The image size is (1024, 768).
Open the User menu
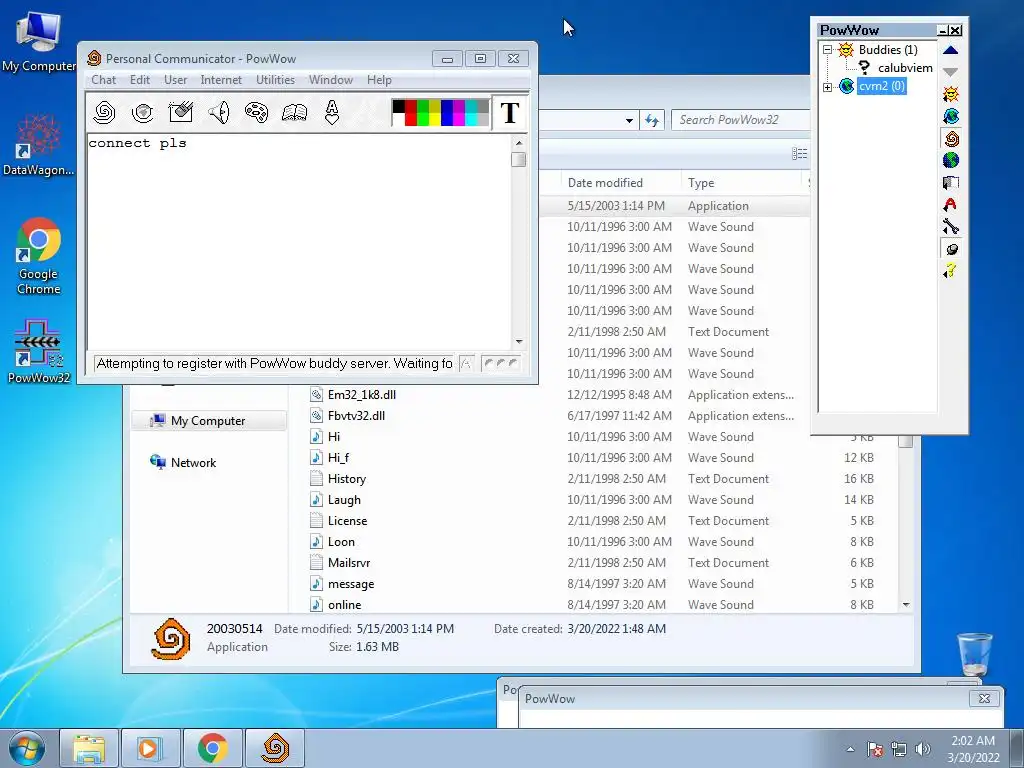175,80
